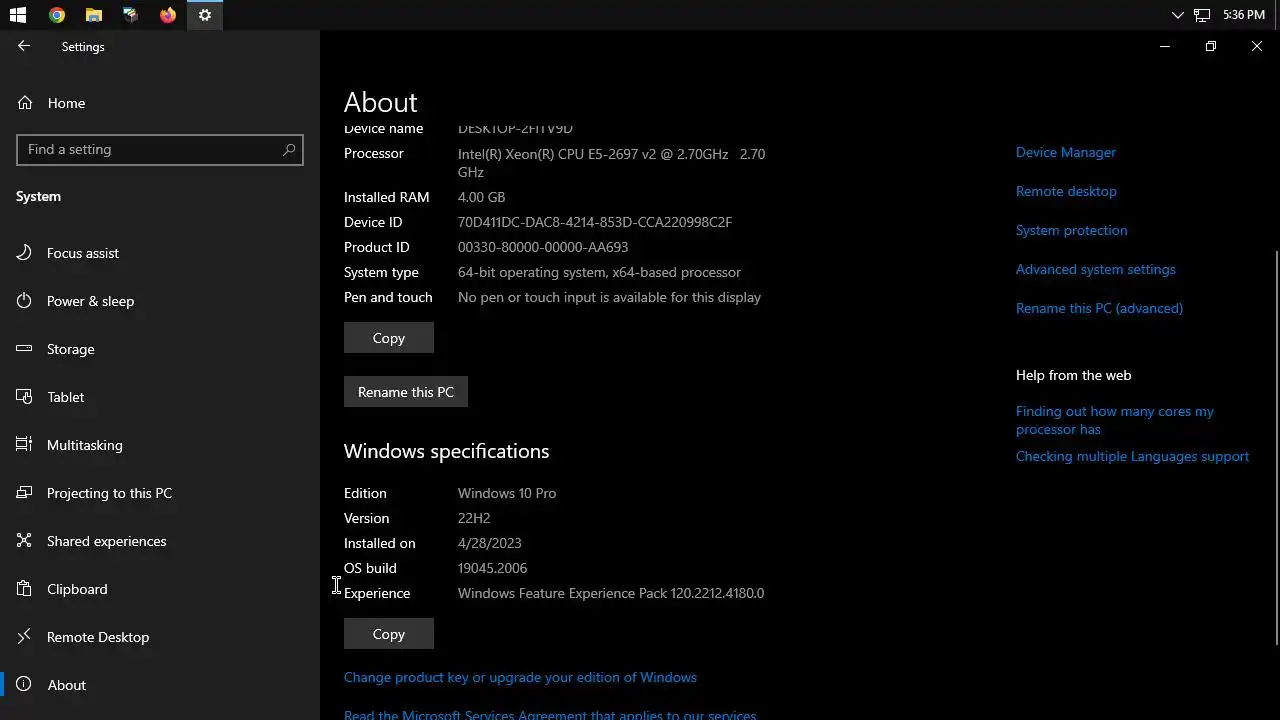1280x720 pixels.
Task: Click Rename this PC (advanced) link
Action: (1099, 308)
